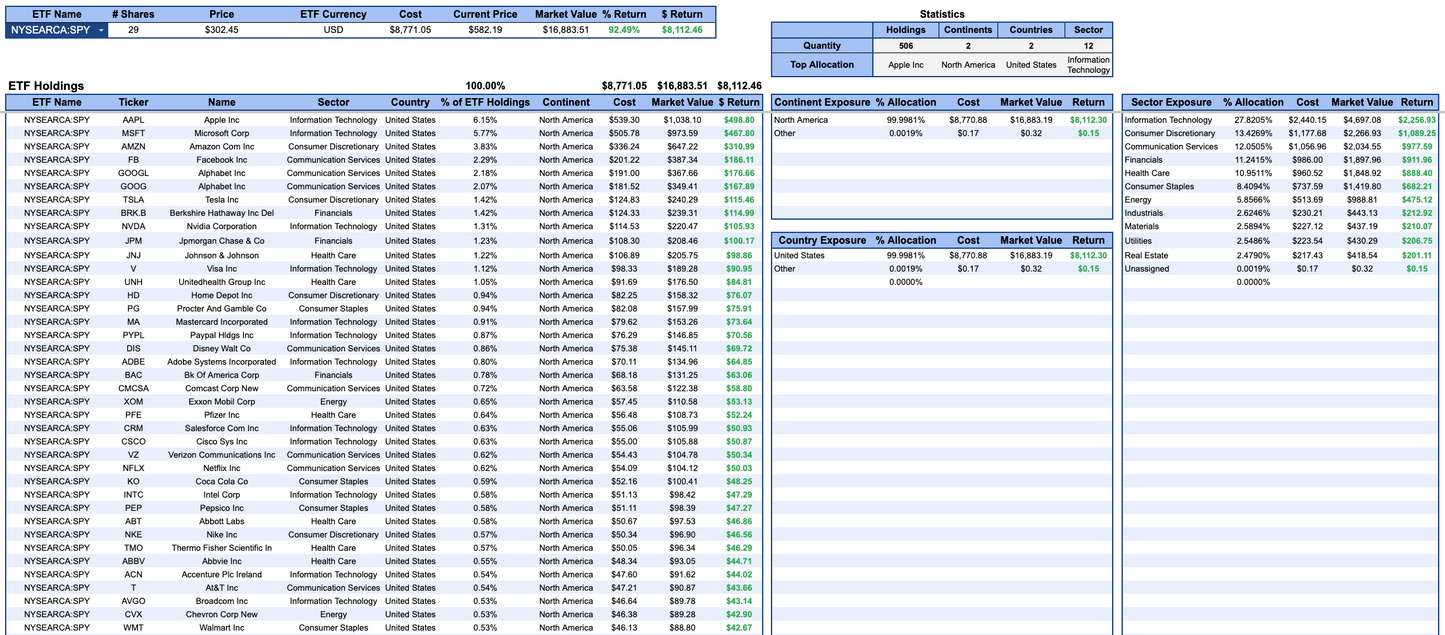
Task: Select the XOM ticker cell
Action: 133,401
